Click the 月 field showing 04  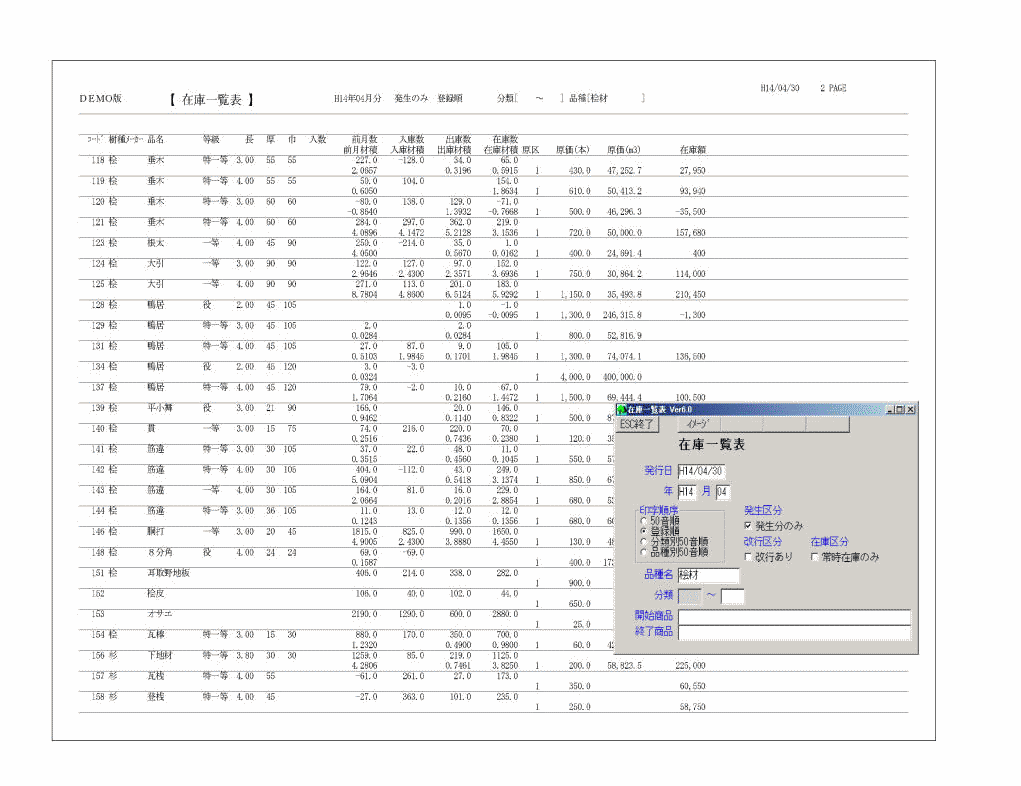pyautogui.click(x=723, y=492)
